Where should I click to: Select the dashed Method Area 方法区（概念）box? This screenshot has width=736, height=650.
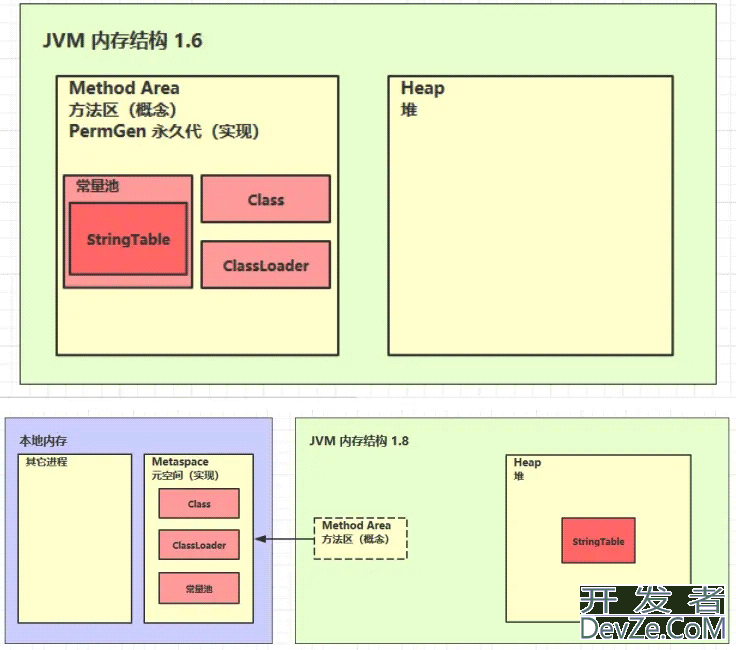(360, 538)
